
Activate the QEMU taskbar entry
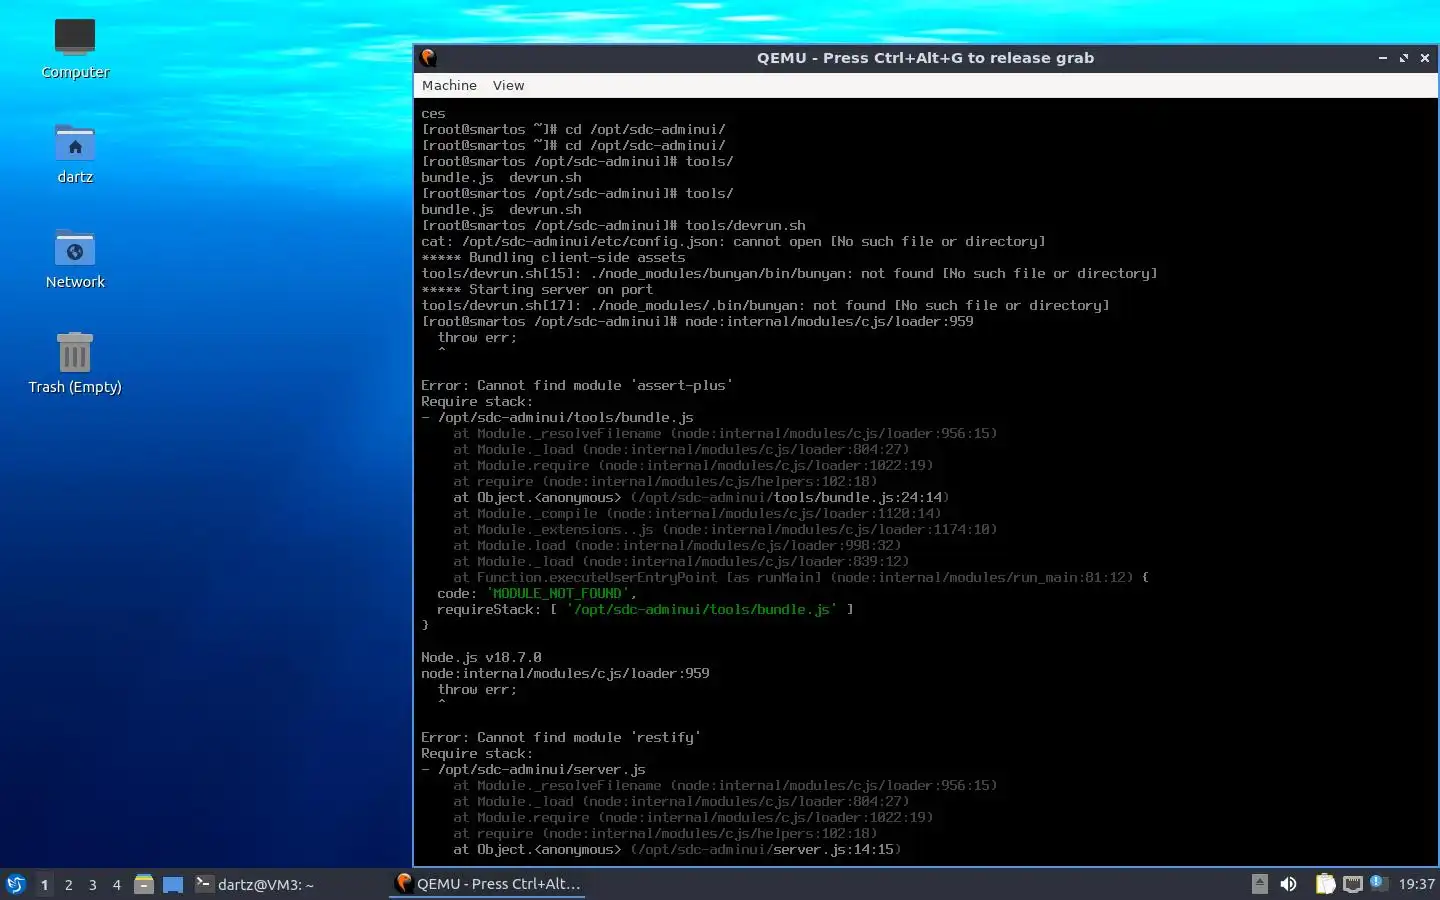tap(488, 884)
